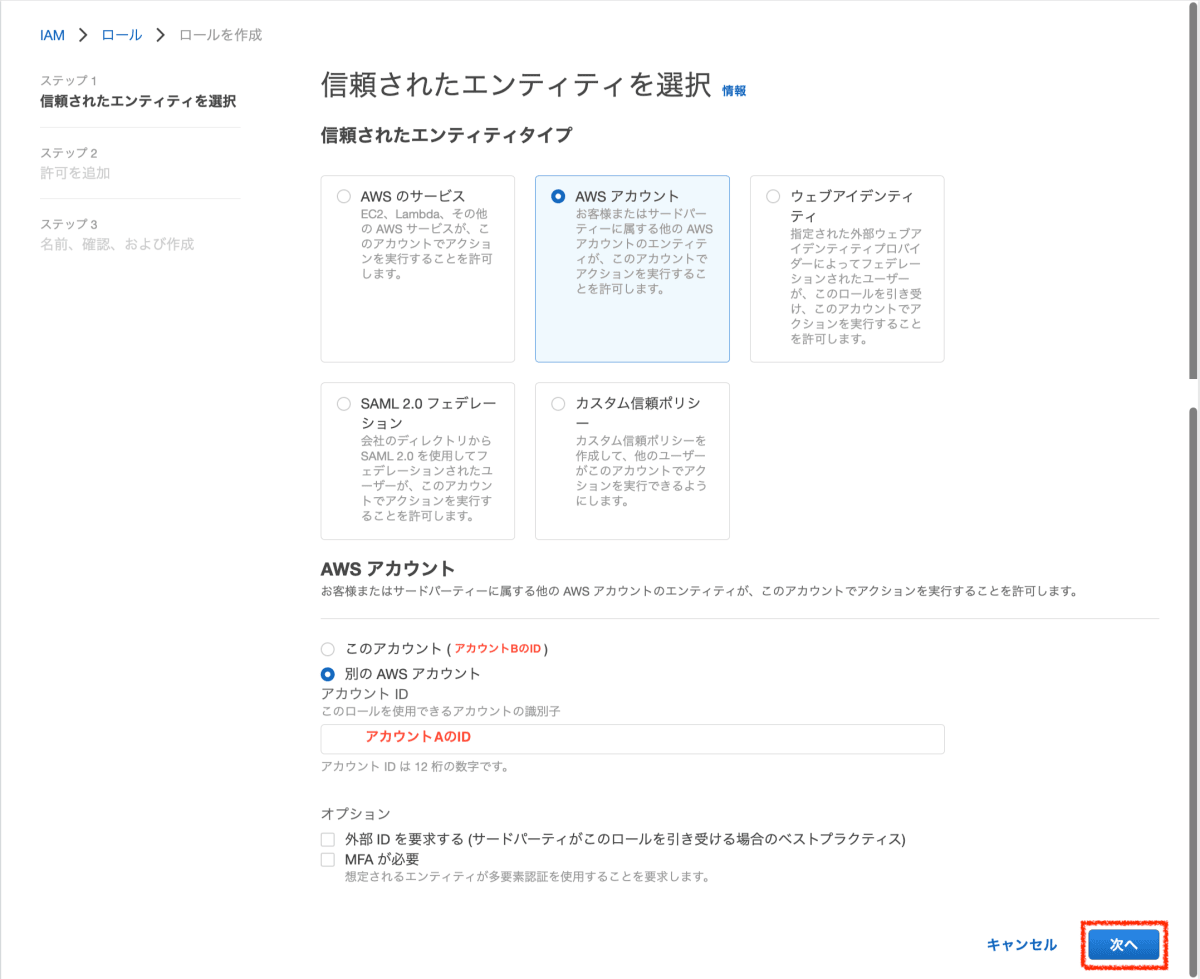
Task: Enable the 外部 ID を要求する checkbox
Action: (x=327, y=839)
